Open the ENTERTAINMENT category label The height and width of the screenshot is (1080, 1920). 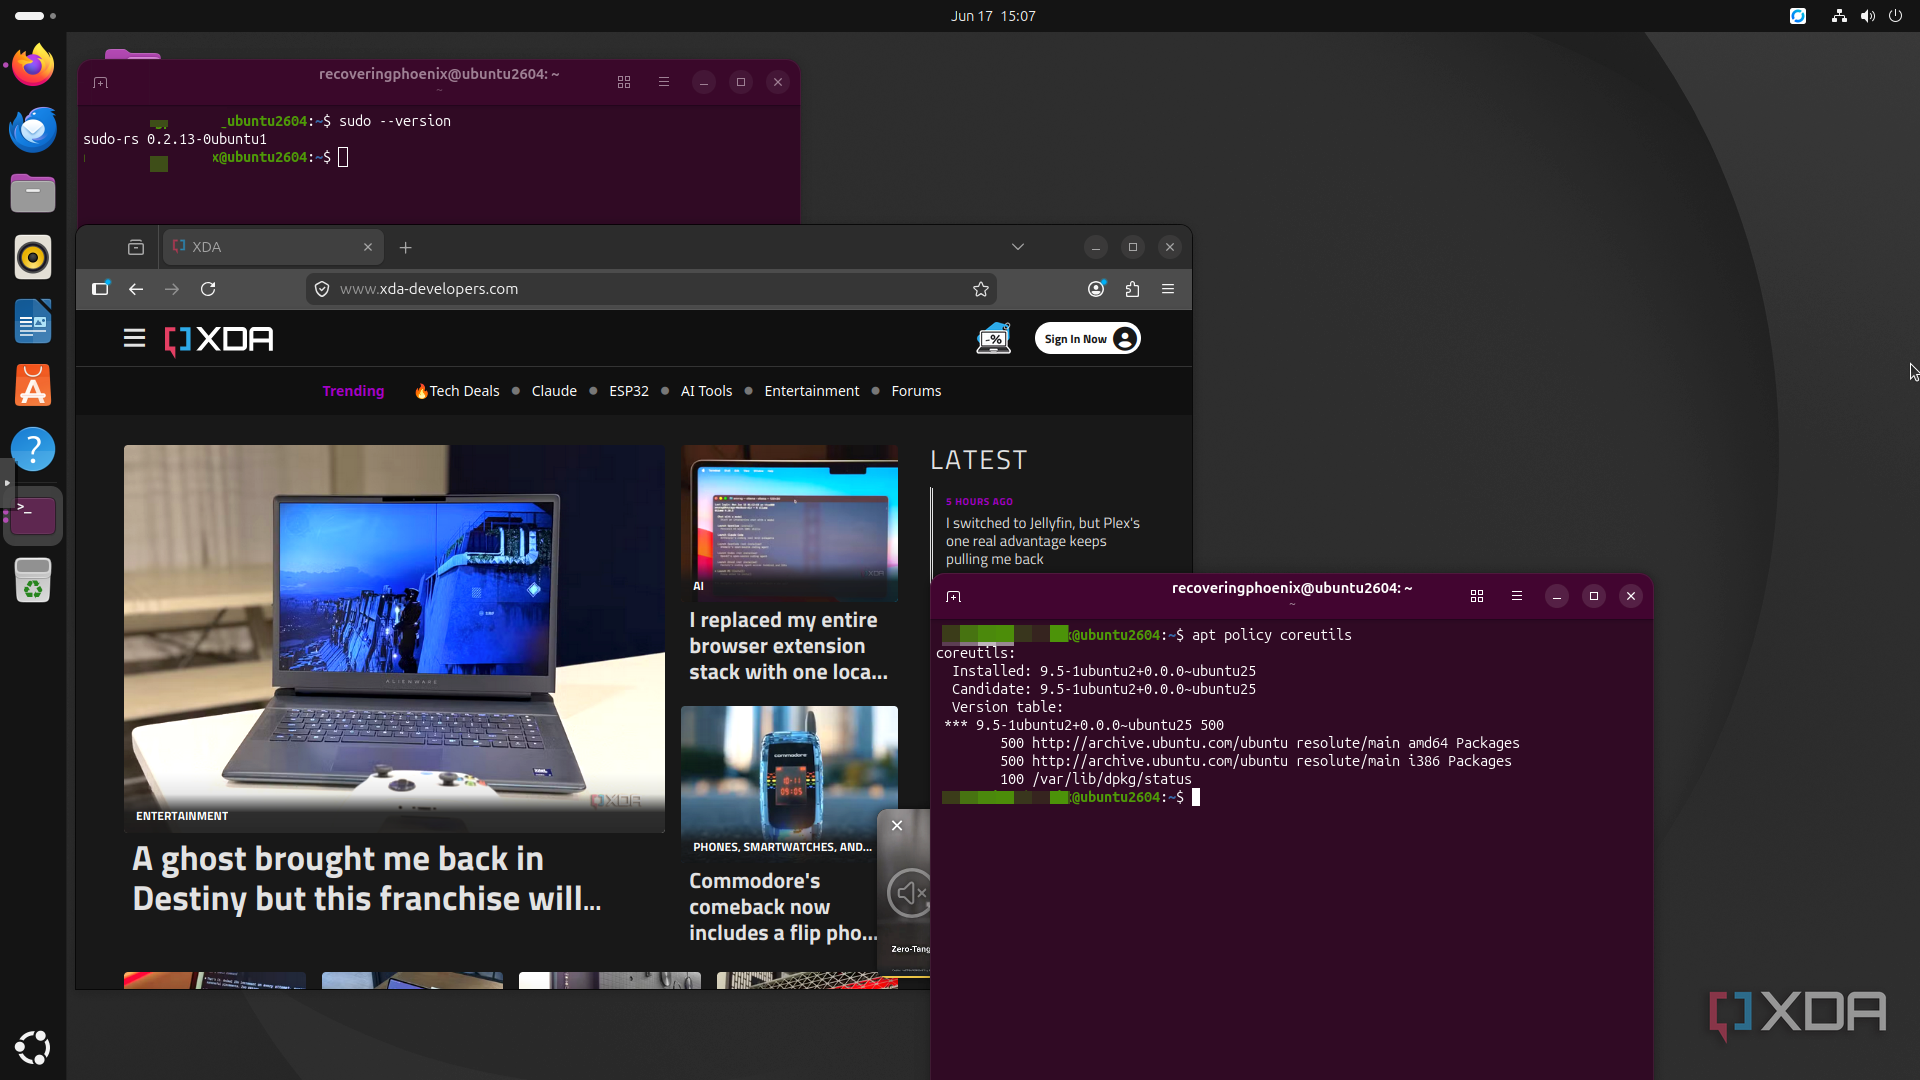click(182, 816)
